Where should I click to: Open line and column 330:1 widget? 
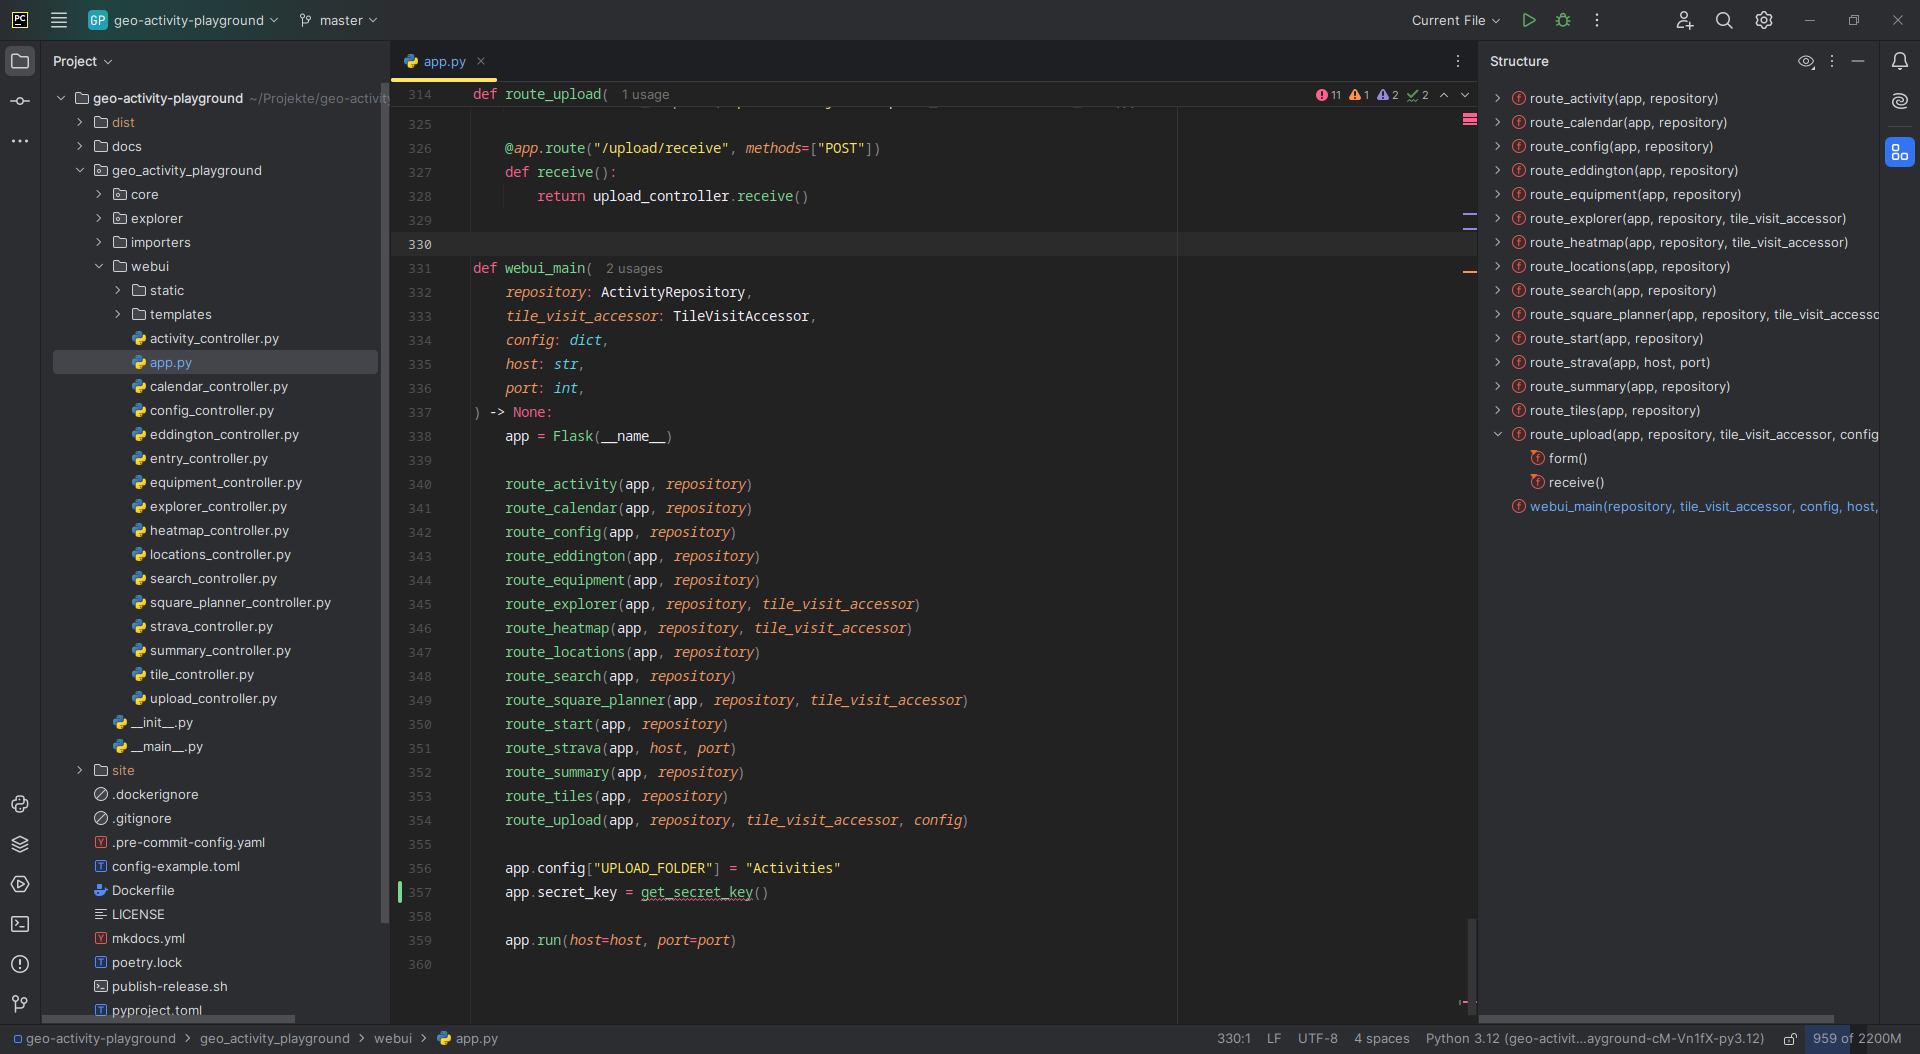click(1234, 1039)
